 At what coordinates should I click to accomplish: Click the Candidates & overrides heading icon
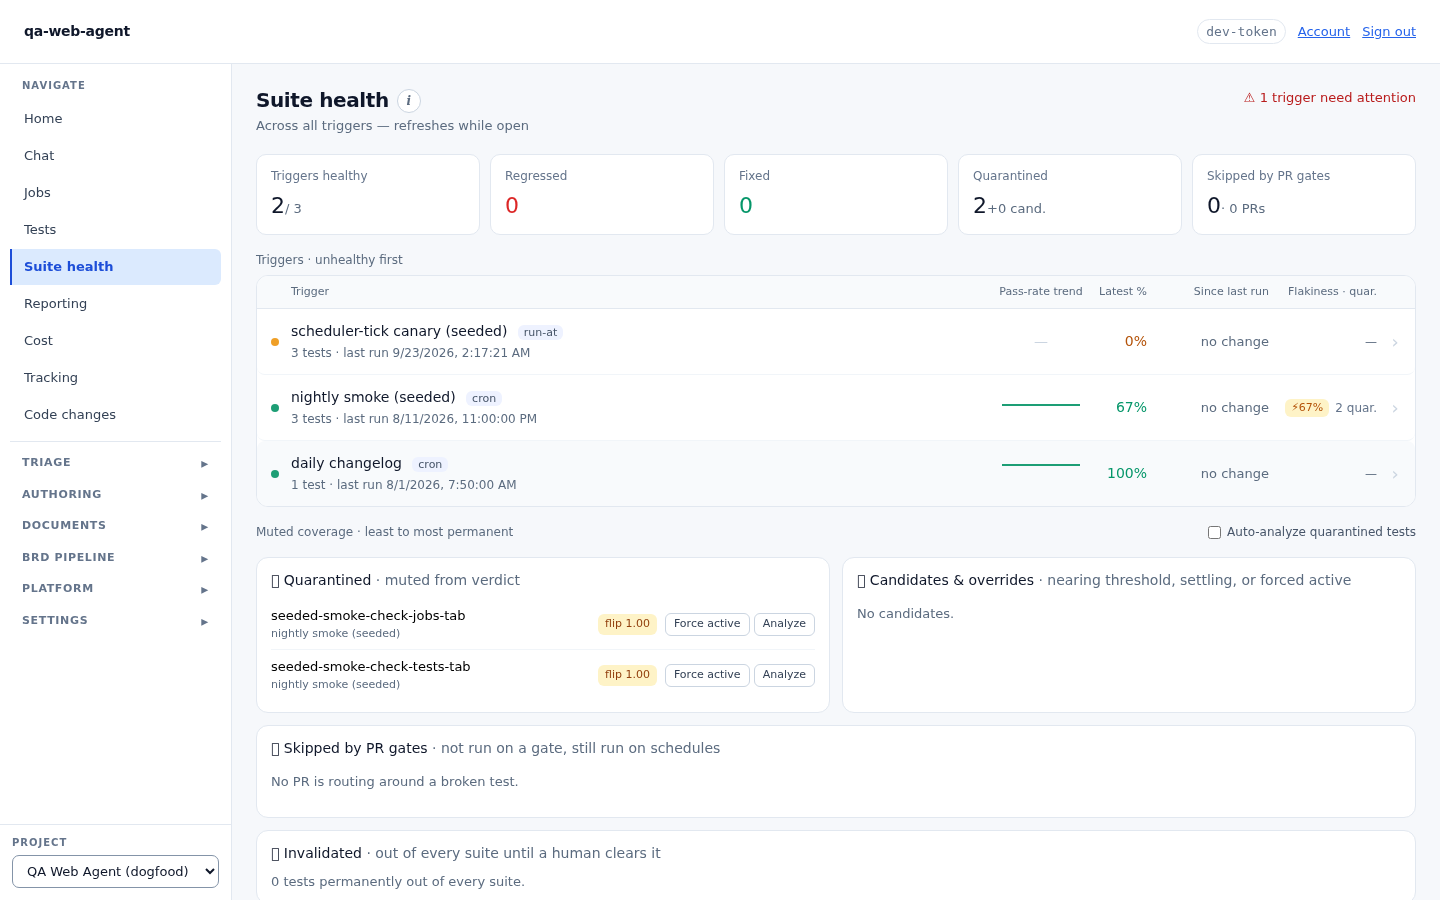(x=861, y=581)
